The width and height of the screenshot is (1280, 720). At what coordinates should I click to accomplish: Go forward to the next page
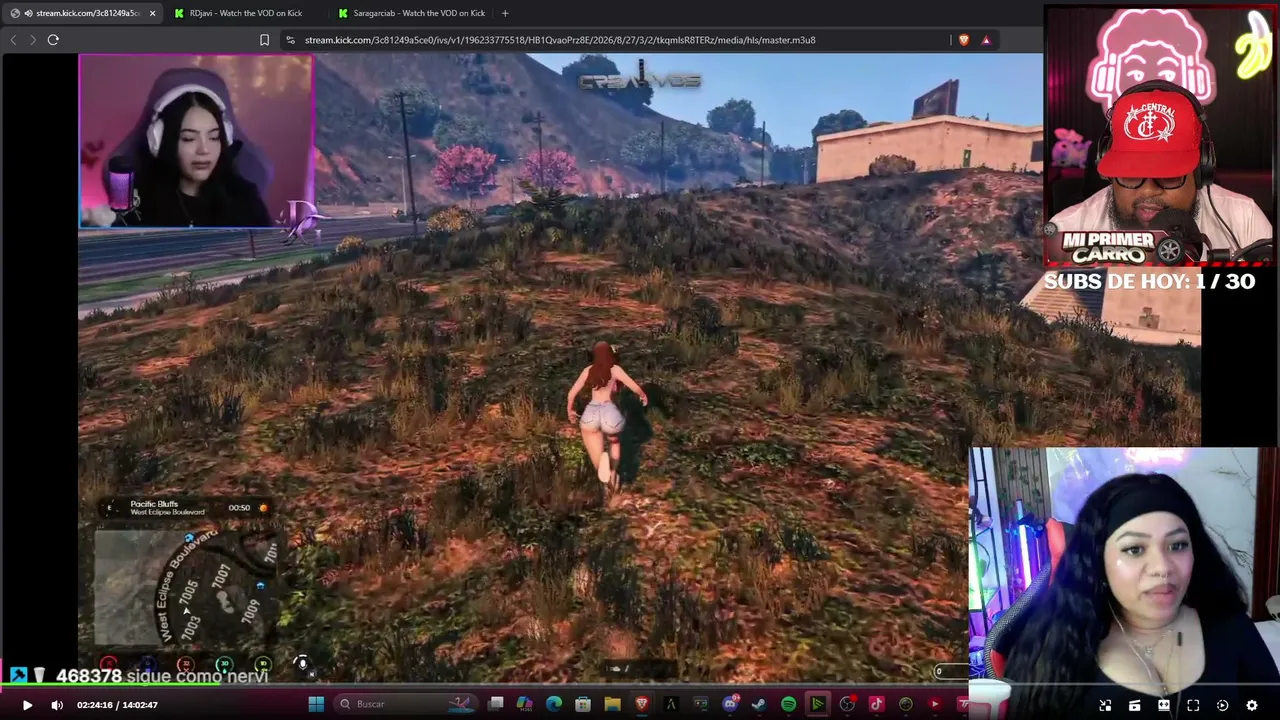point(33,40)
